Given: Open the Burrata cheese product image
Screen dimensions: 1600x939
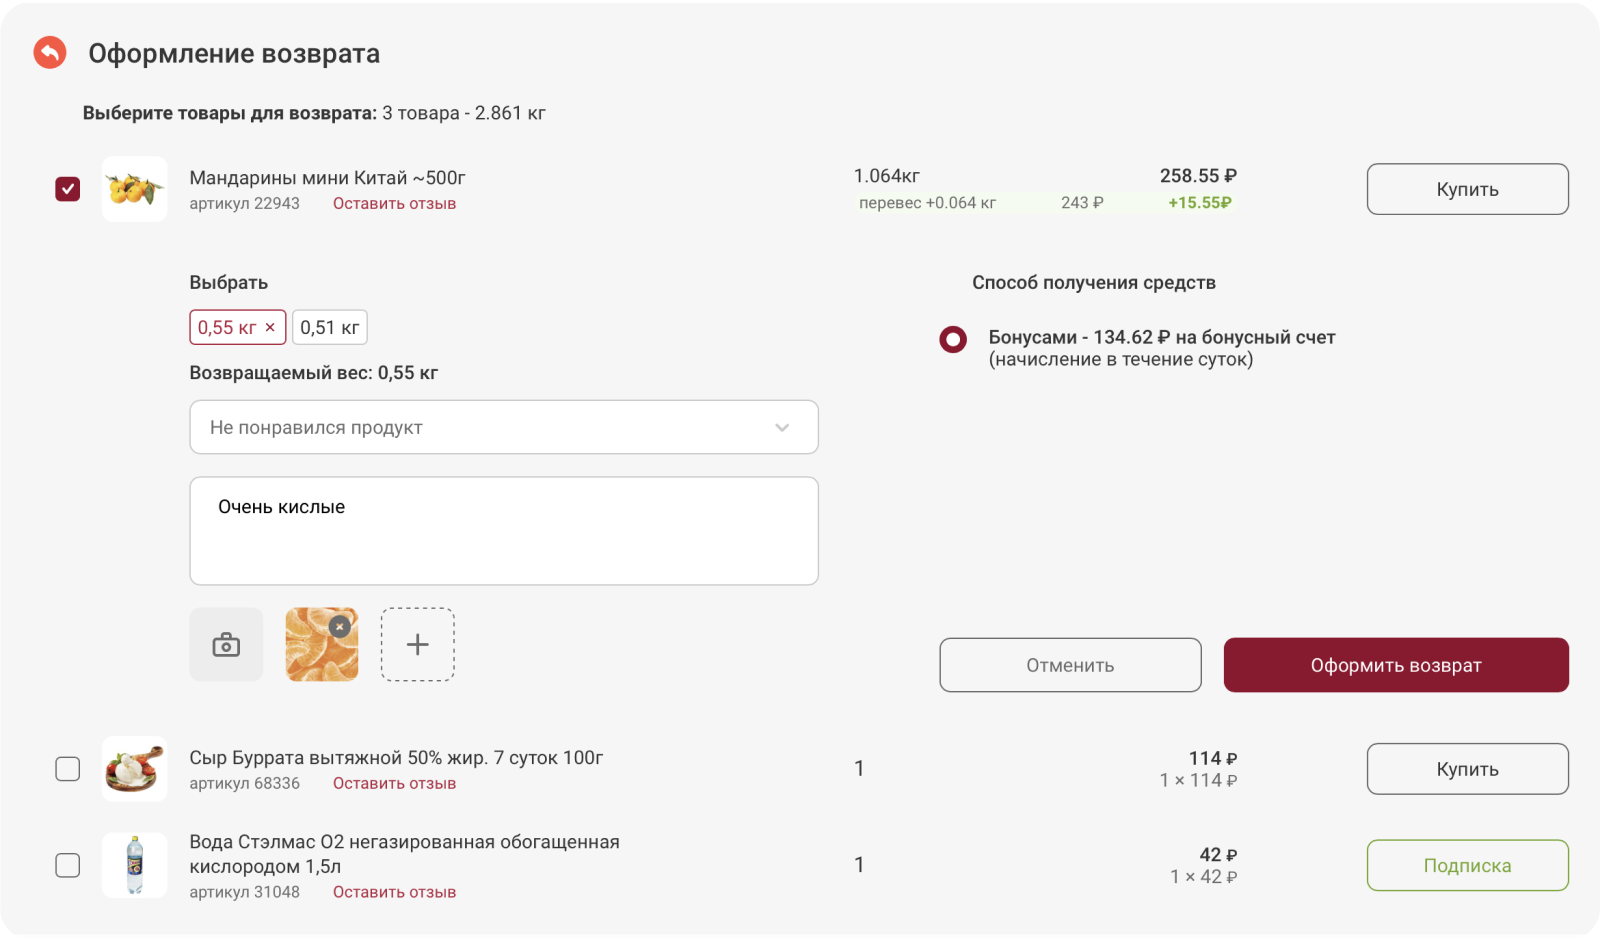Looking at the screenshot, I should tap(135, 769).
